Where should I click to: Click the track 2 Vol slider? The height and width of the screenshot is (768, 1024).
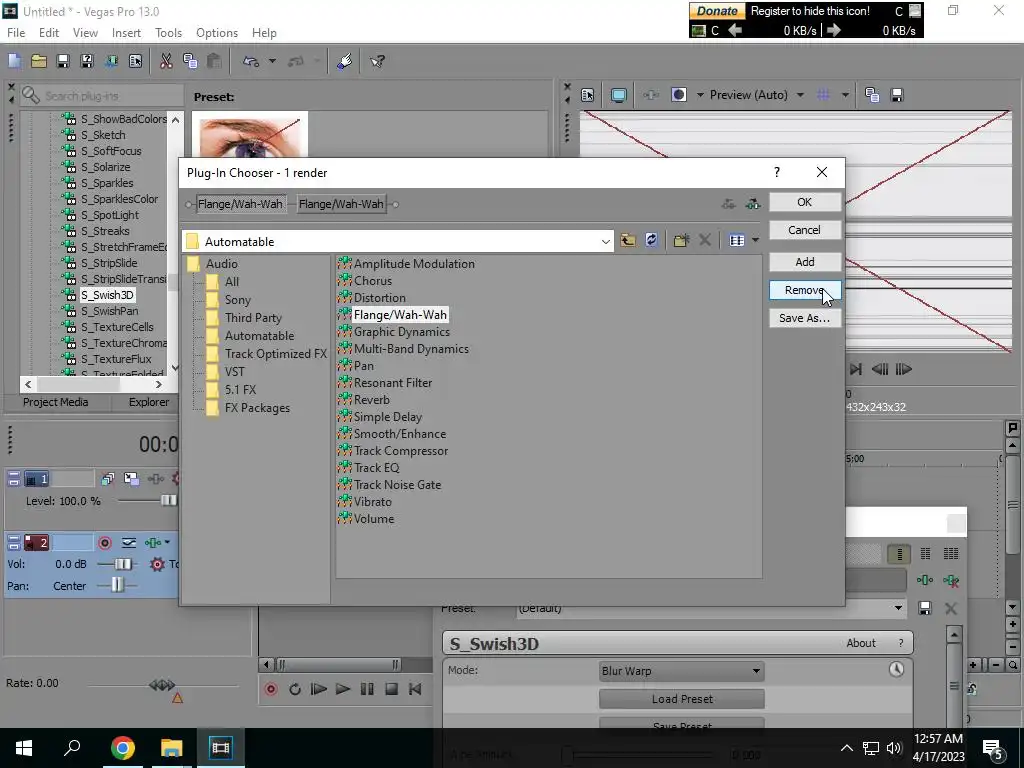click(x=122, y=564)
